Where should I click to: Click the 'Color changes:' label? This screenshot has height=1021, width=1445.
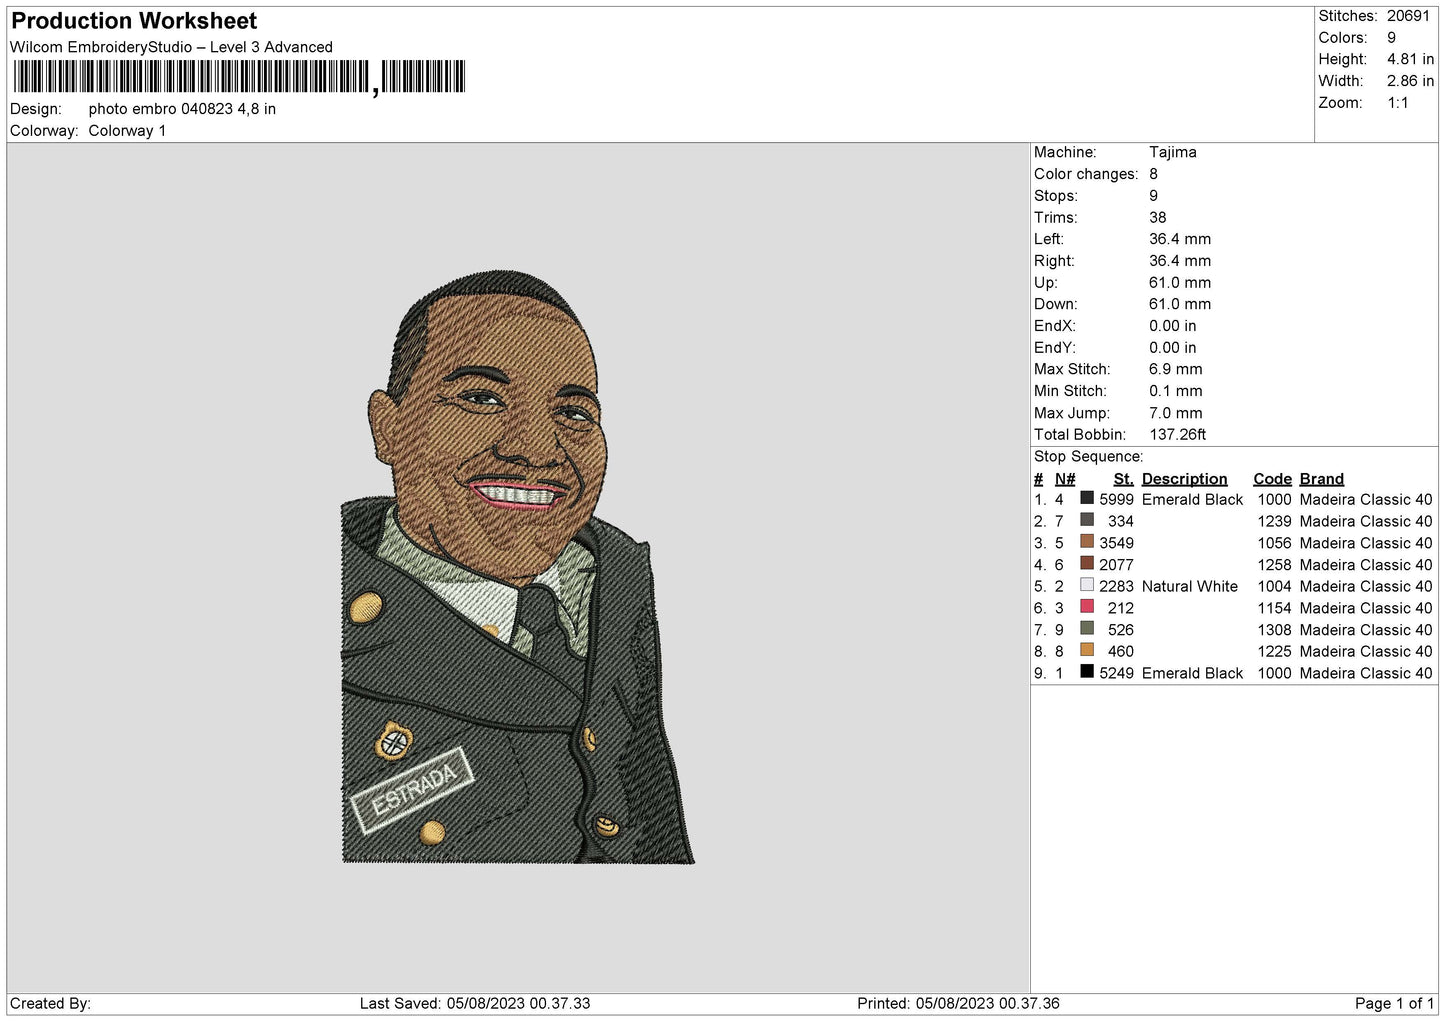[x=1086, y=174]
